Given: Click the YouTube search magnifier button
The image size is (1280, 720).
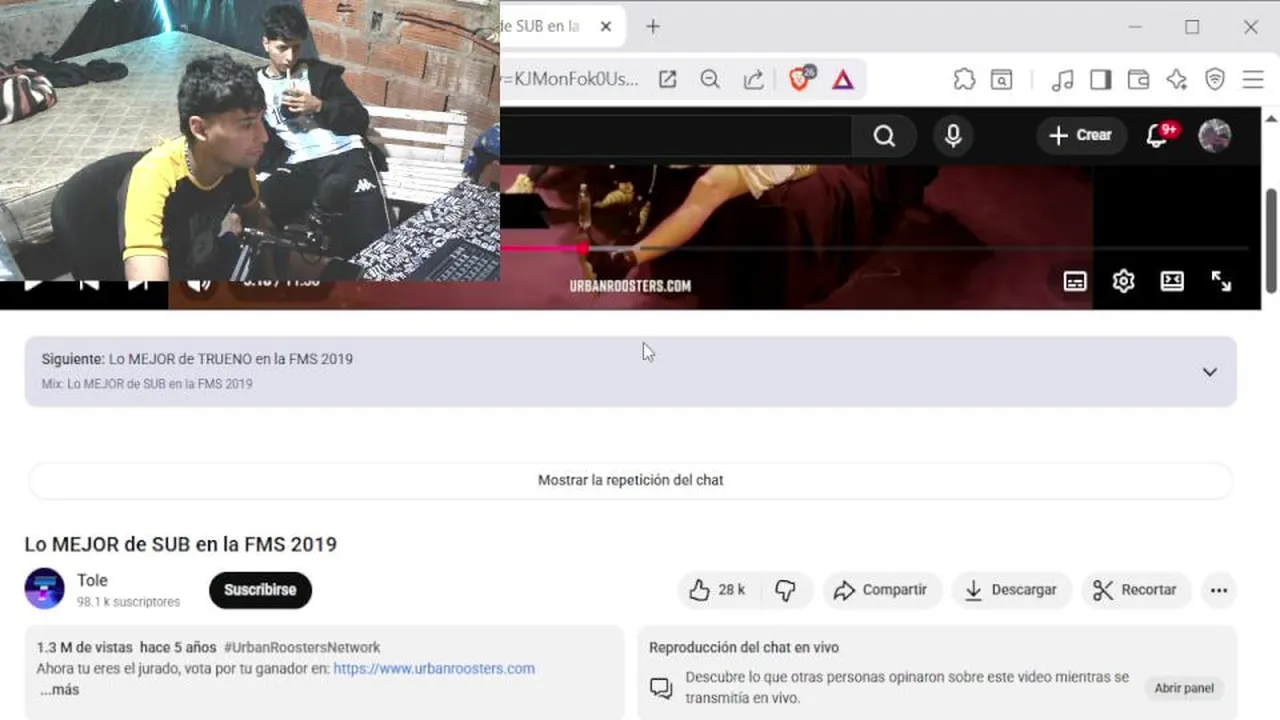Looking at the screenshot, I should (x=884, y=135).
